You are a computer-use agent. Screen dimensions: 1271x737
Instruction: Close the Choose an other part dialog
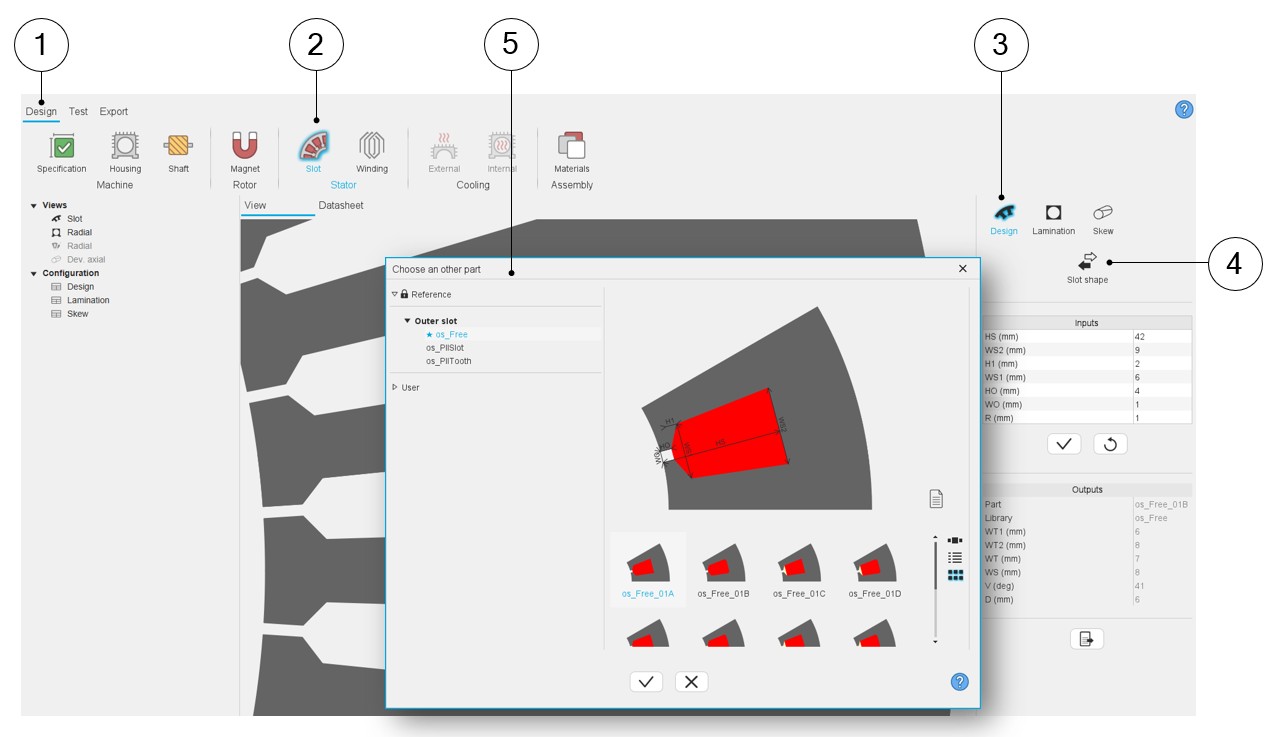[x=963, y=269]
